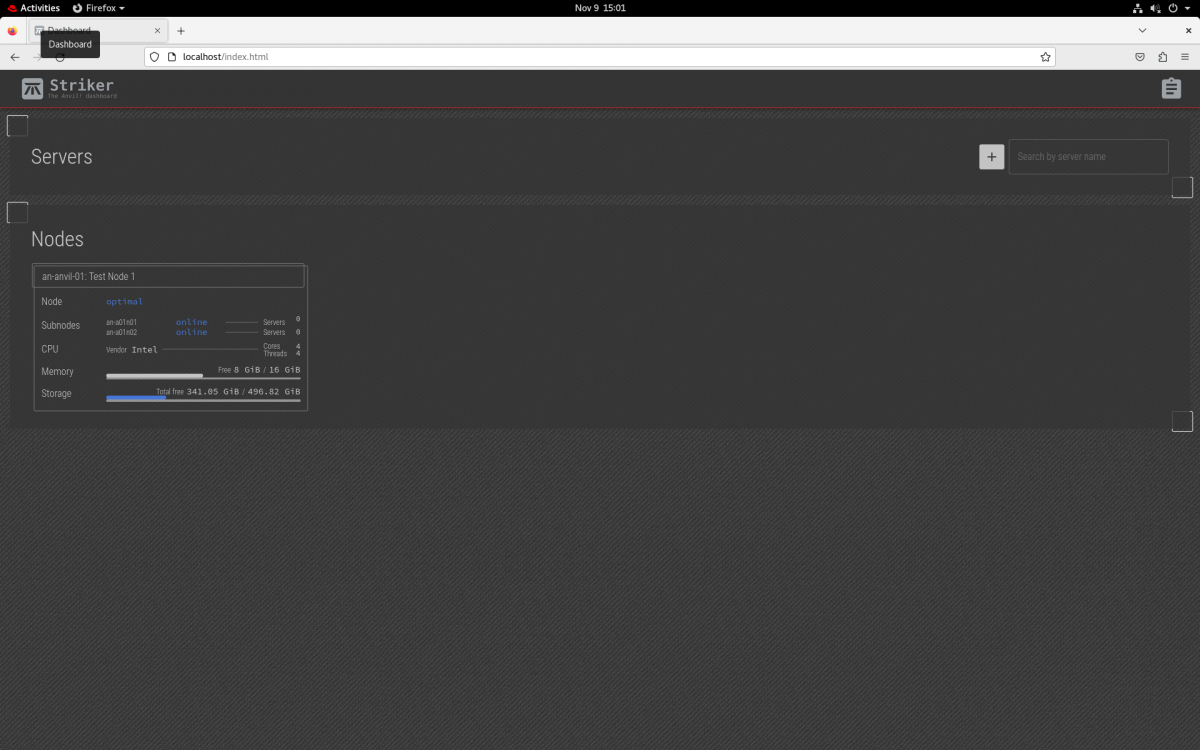
Task: Open the an-anvil-01 Test Node 1 card
Action: pyautogui.click(x=169, y=276)
